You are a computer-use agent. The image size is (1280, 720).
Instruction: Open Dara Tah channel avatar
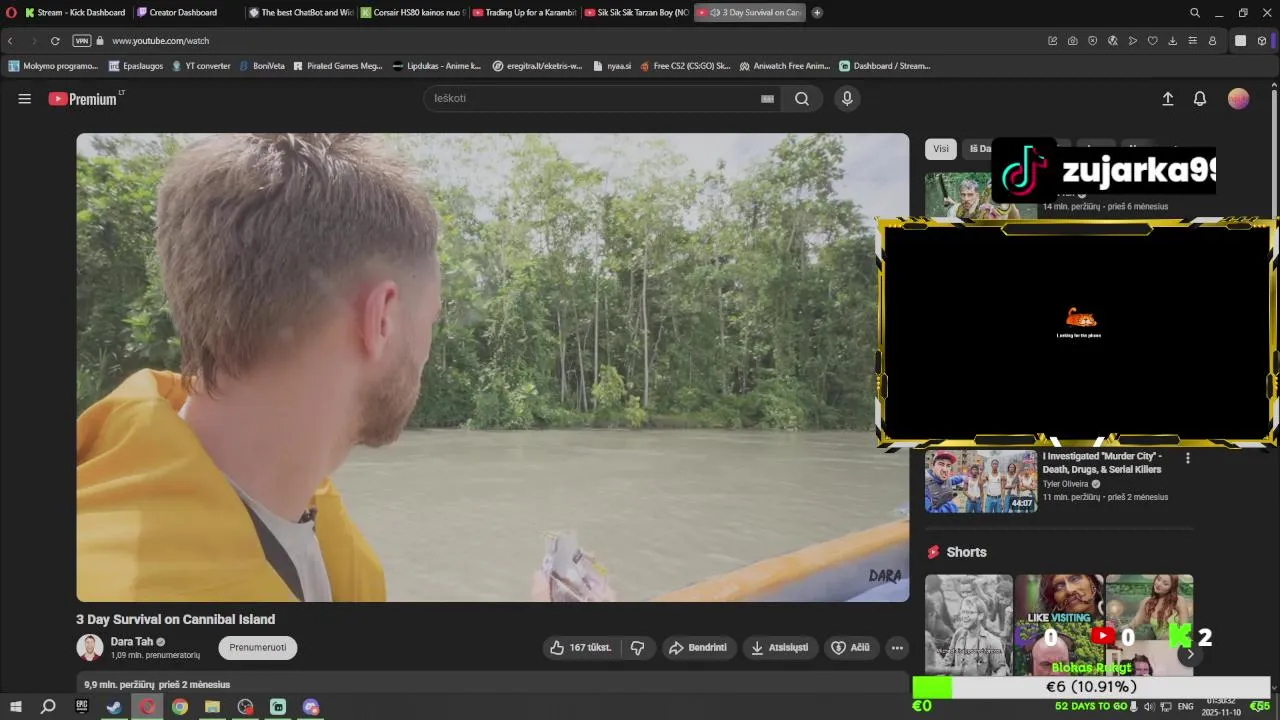point(90,647)
